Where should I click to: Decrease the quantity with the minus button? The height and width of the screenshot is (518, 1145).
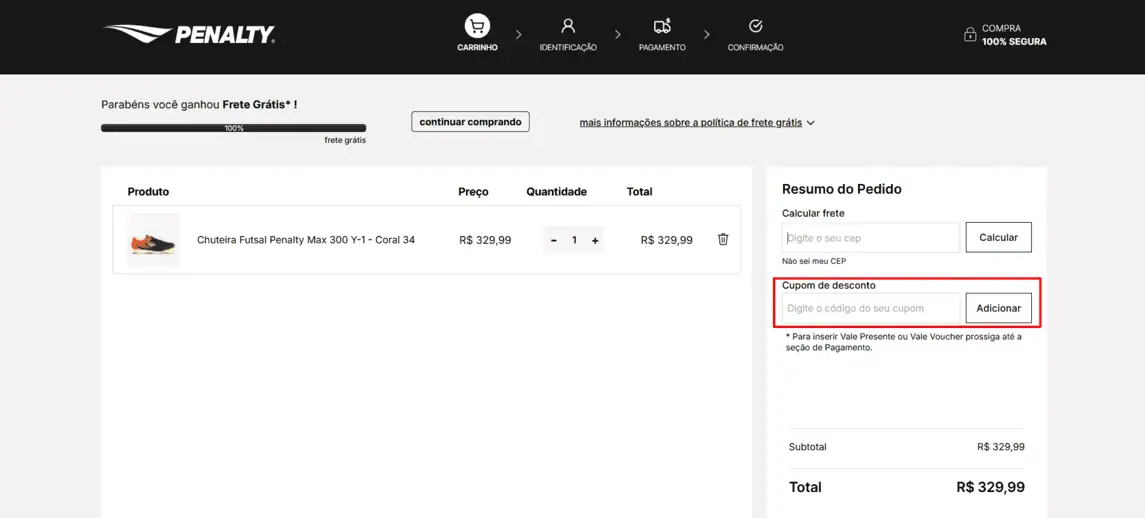point(554,240)
